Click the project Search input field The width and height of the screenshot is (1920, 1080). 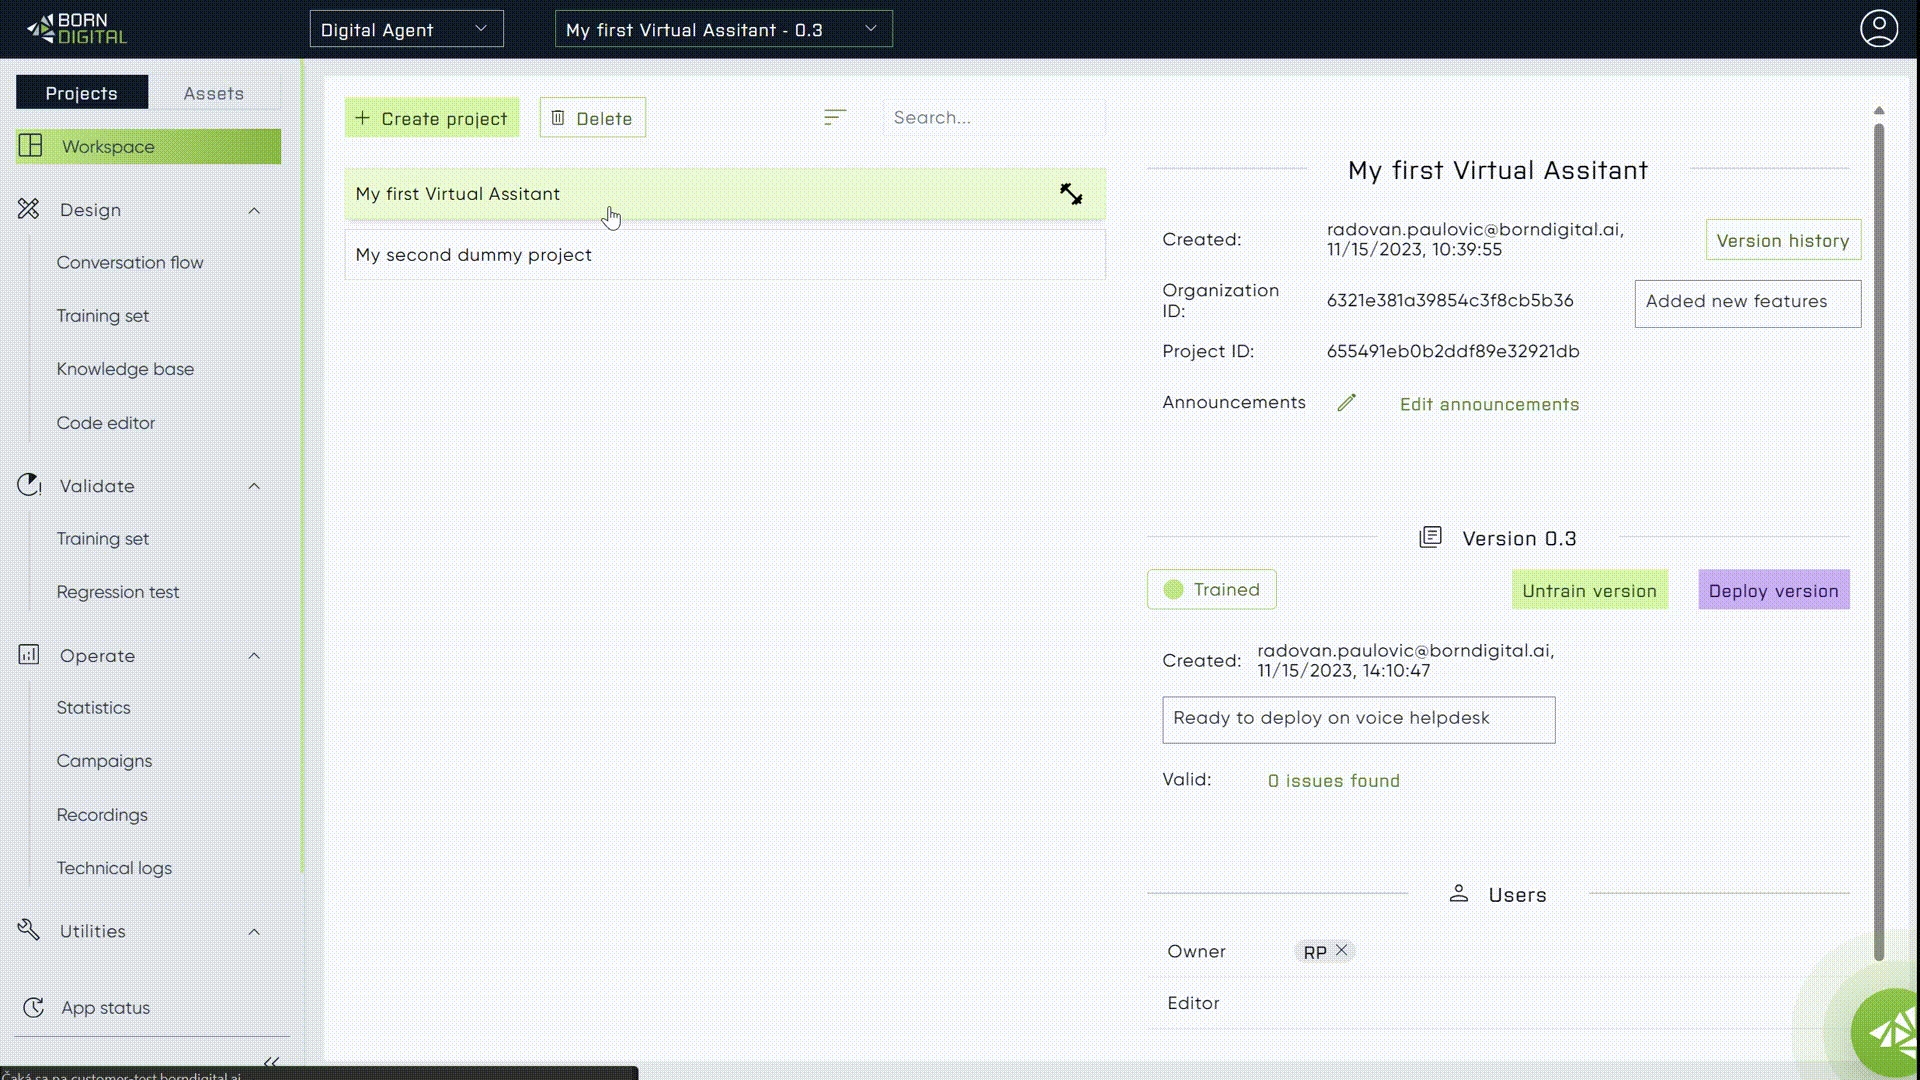[992, 118]
